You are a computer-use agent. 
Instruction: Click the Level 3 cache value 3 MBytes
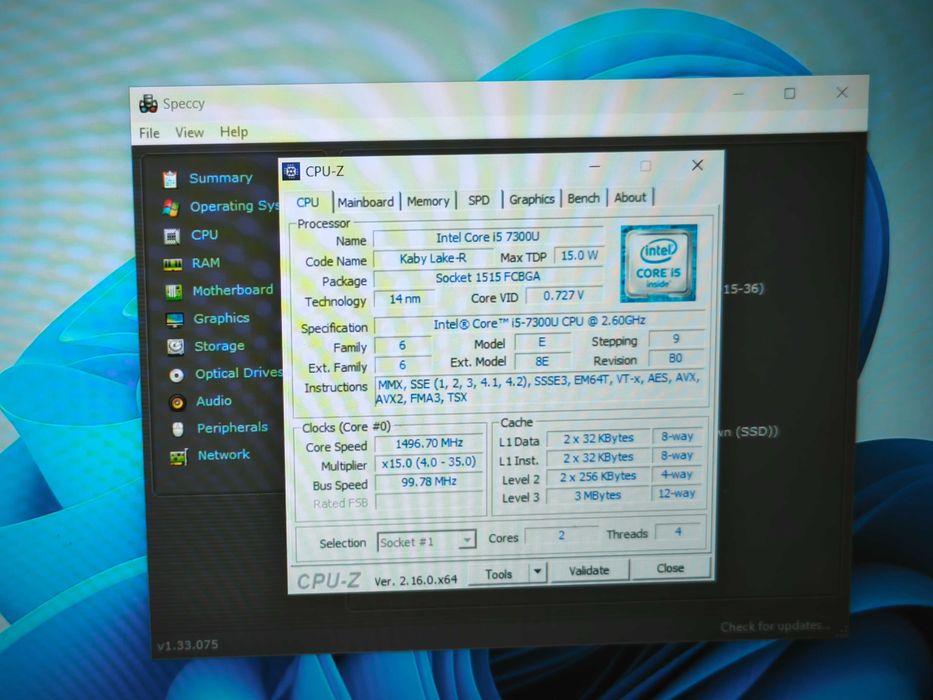(x=597, y=495)
